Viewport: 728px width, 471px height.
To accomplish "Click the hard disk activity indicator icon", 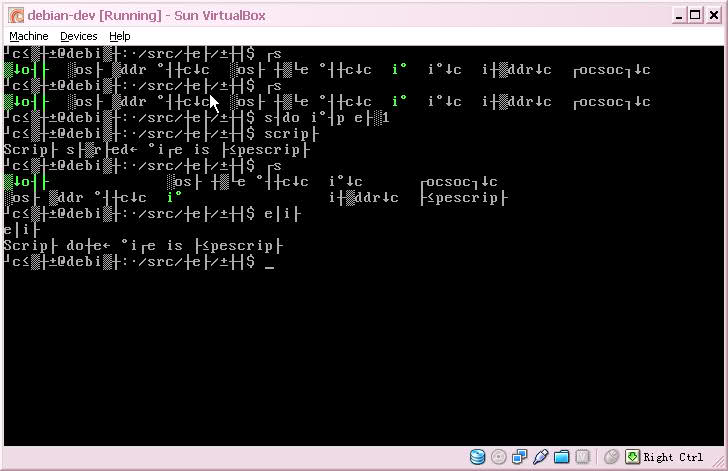I will click(x=477, y=457).
